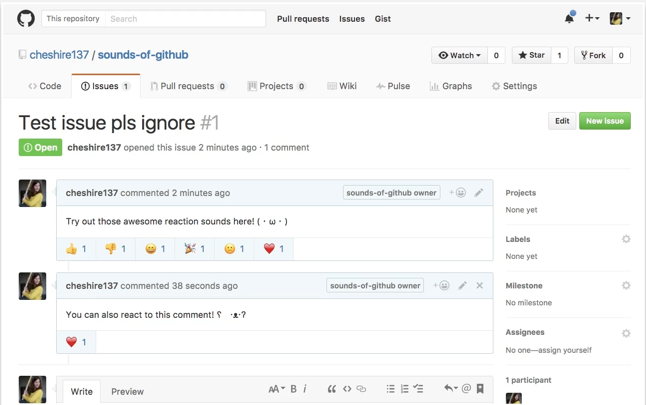The height and width of the screenshot is (405, 646).
Task: Star the sounds-of-github repository
Action: coord(531,55)
